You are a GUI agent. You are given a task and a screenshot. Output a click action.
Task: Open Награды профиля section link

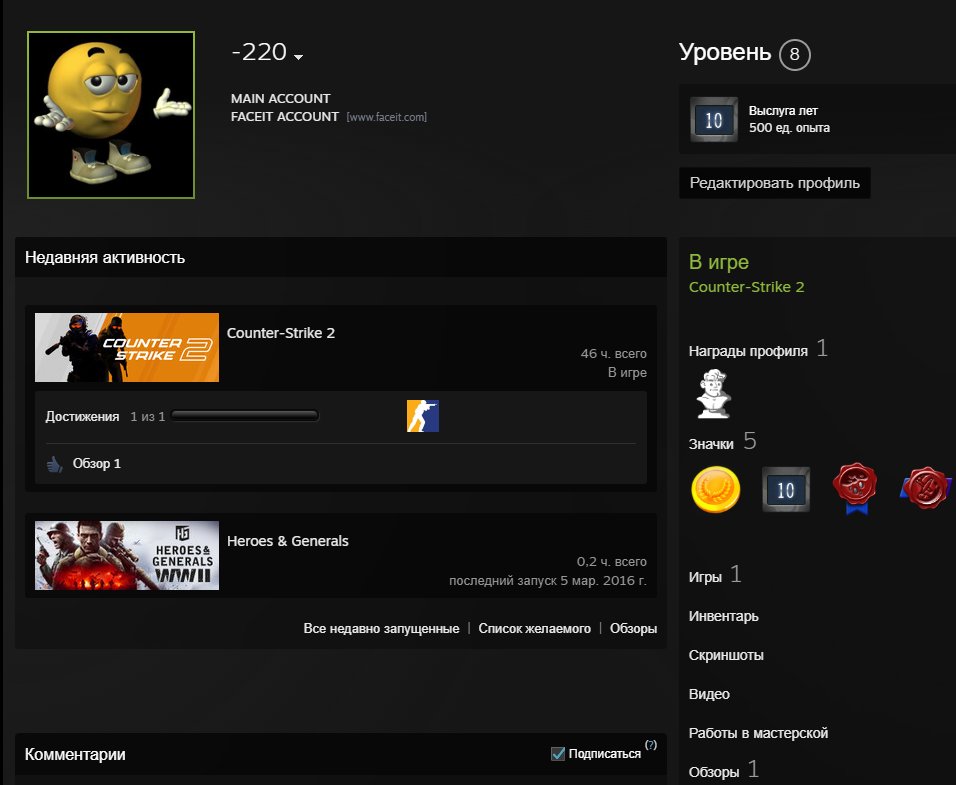(x=748, y=351)
